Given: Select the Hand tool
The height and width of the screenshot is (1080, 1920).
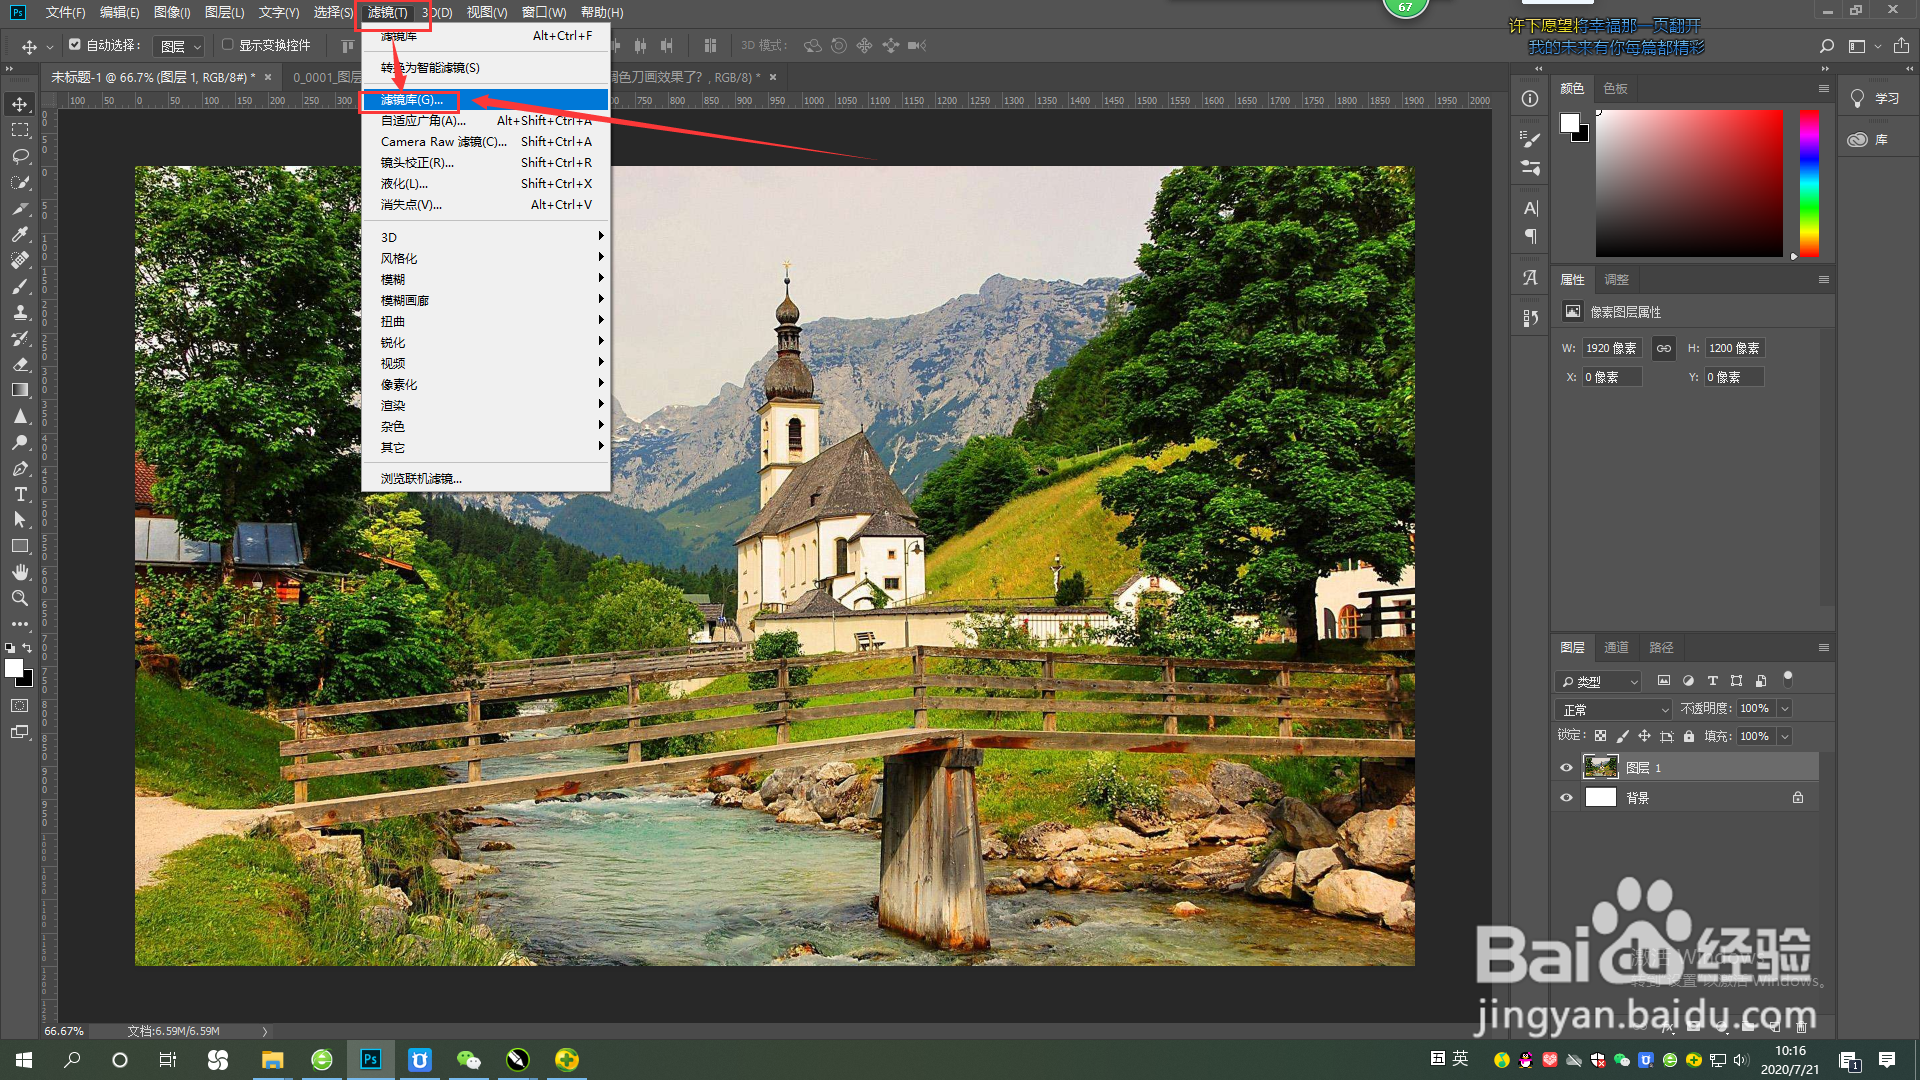Looking at the screenshot, I should coord(20,572).
